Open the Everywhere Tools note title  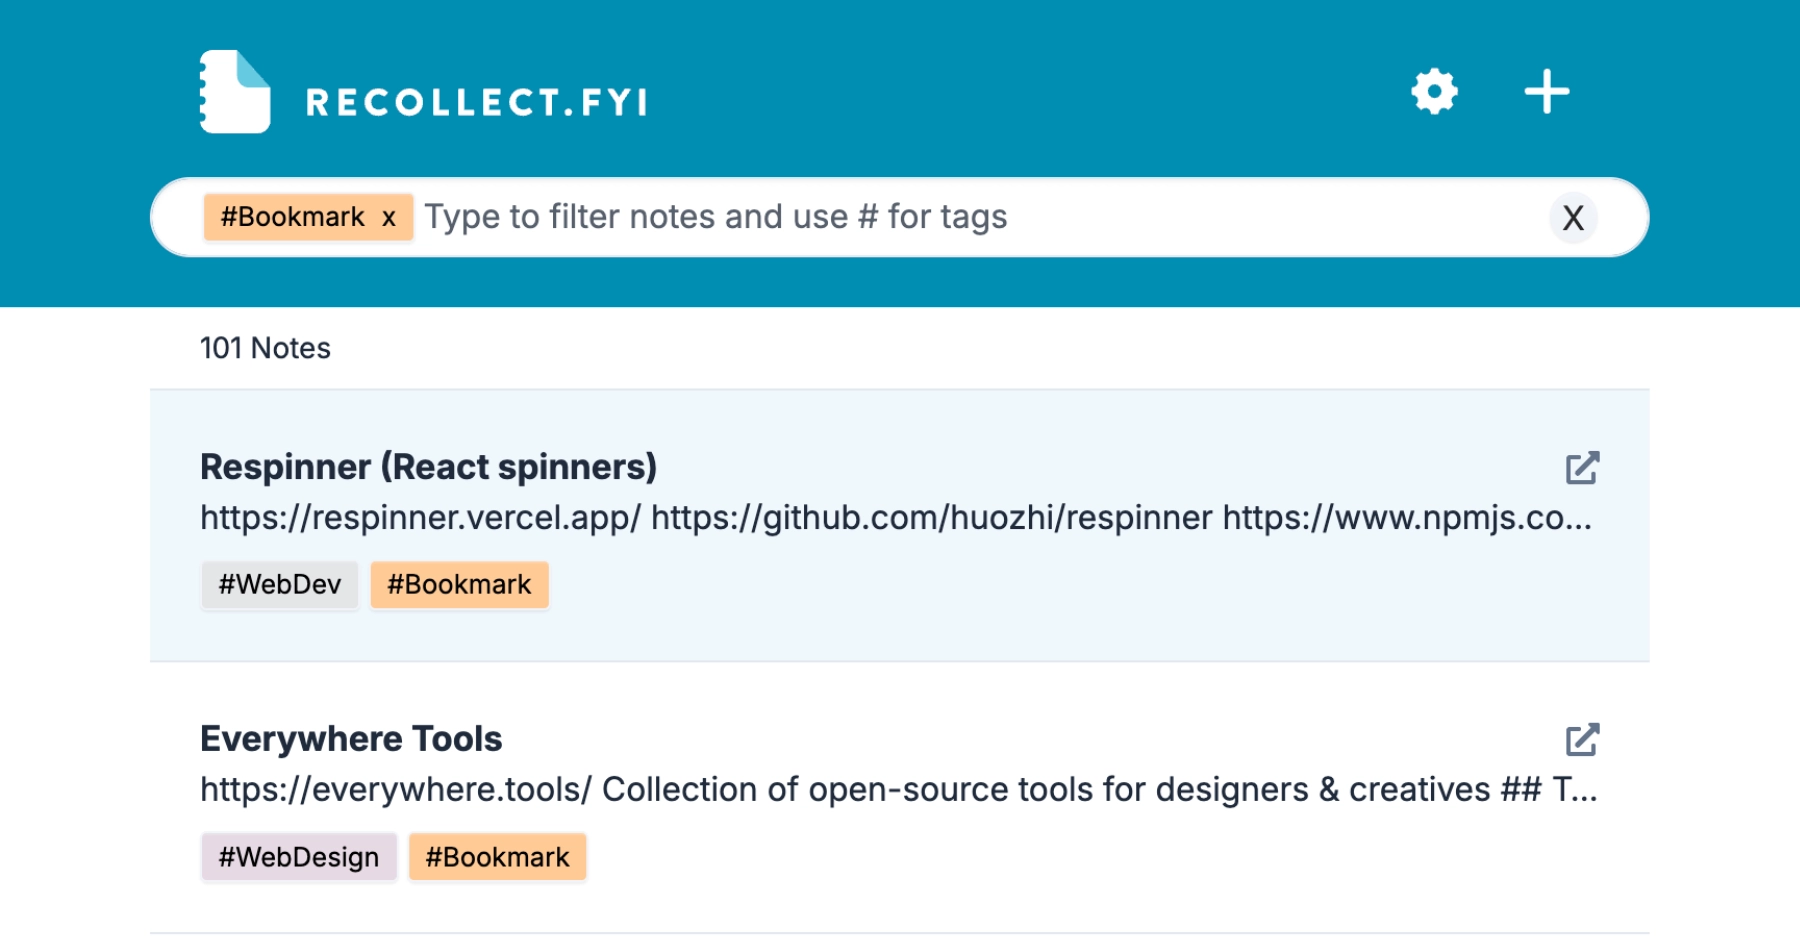coord(351,739)
